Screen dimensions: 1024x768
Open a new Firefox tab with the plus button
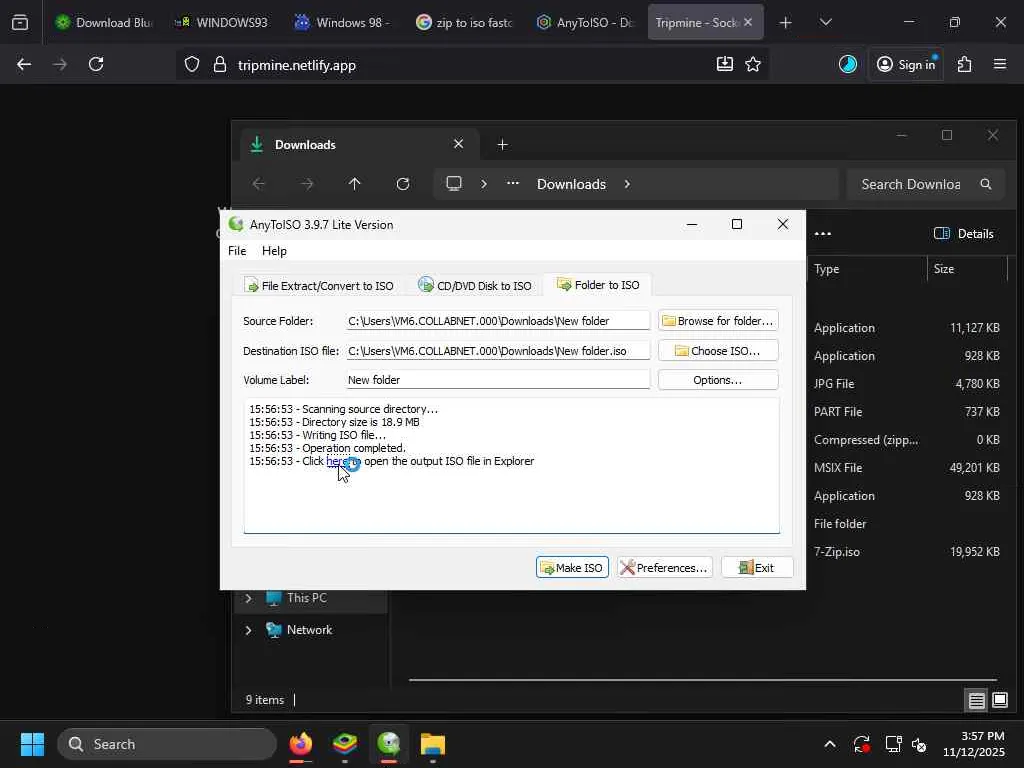(x=786, y=22)
